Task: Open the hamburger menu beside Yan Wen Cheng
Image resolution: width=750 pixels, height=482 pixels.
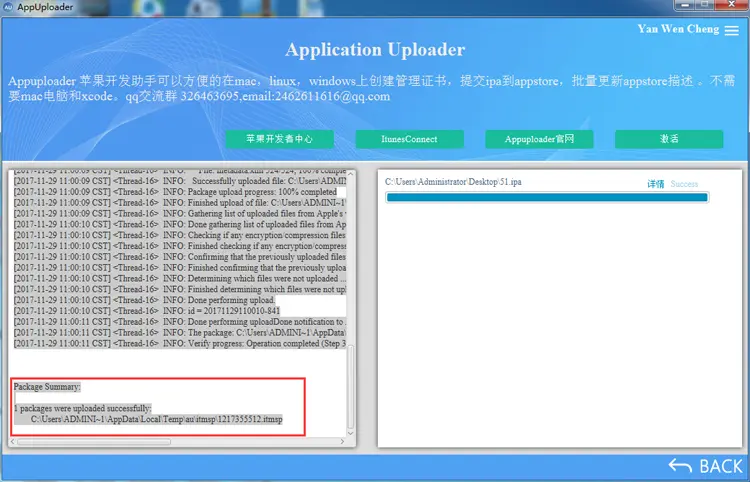Action: pyautogui.click(x=731, y=30)
